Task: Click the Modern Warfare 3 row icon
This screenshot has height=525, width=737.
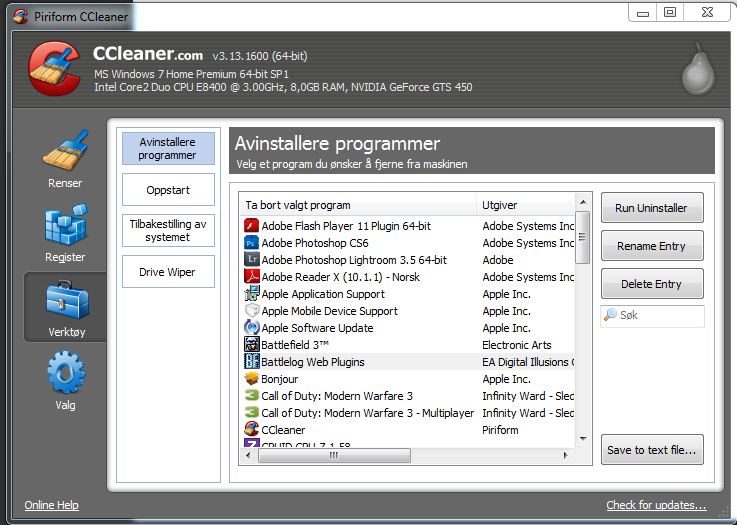Action: 251,396
